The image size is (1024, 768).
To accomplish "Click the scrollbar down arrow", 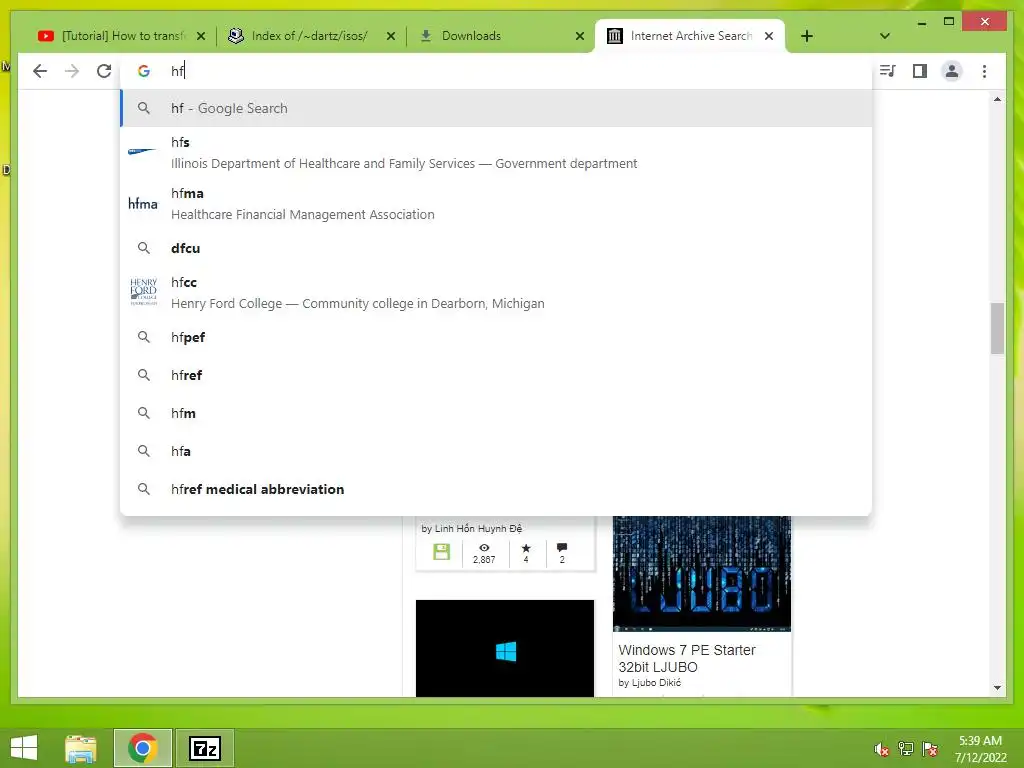I will 997,687.
